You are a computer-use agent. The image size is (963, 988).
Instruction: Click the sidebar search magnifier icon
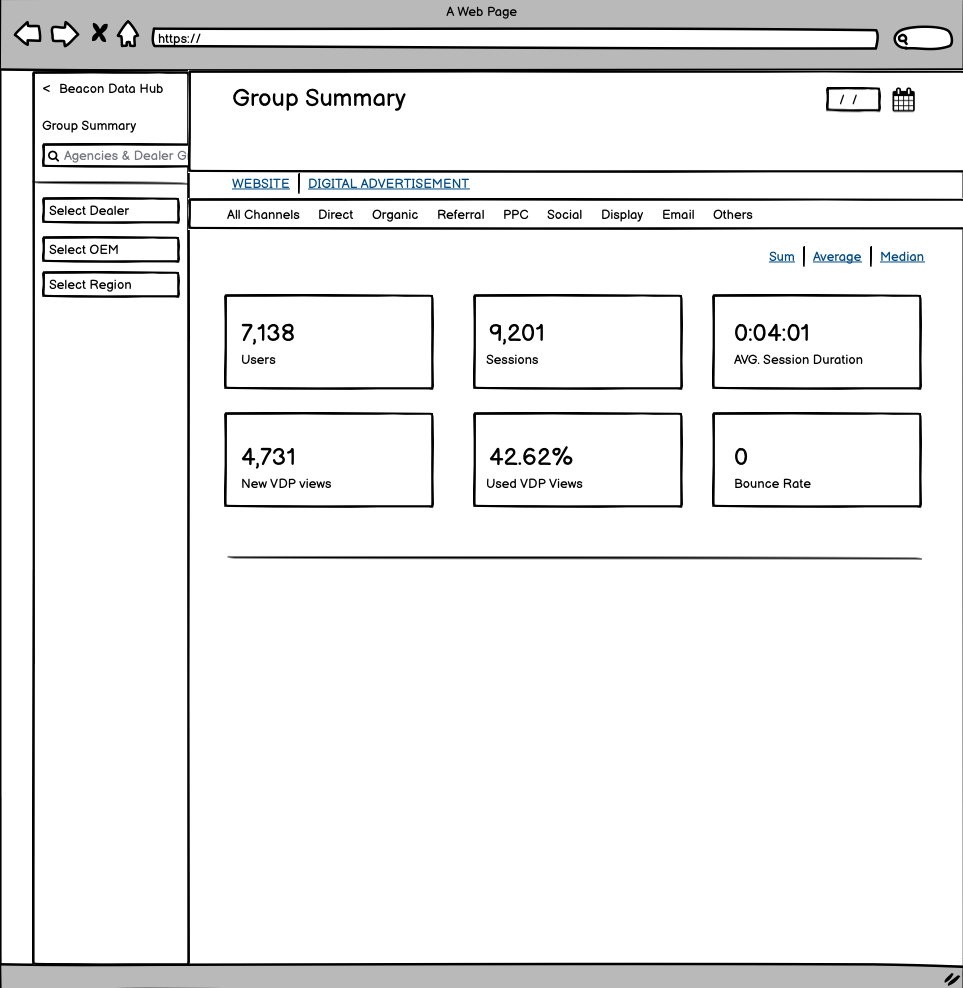pos(54,156)
